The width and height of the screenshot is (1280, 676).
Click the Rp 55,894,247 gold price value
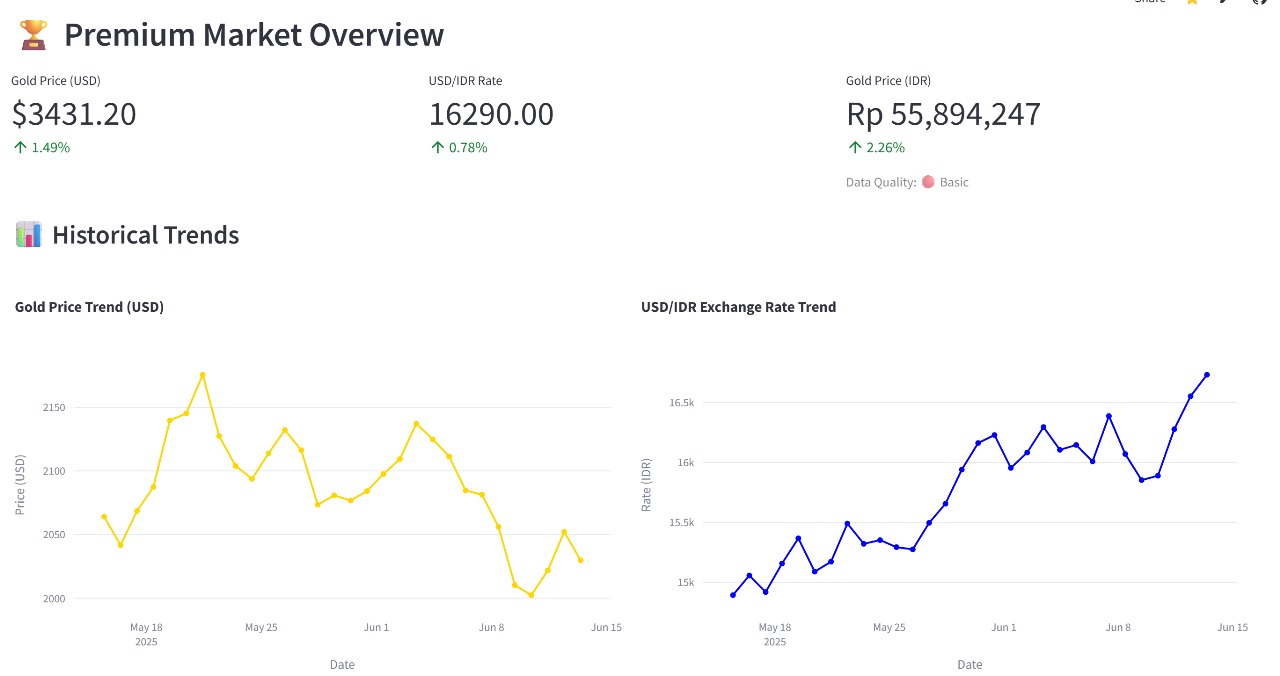click(x=943, y=114)
